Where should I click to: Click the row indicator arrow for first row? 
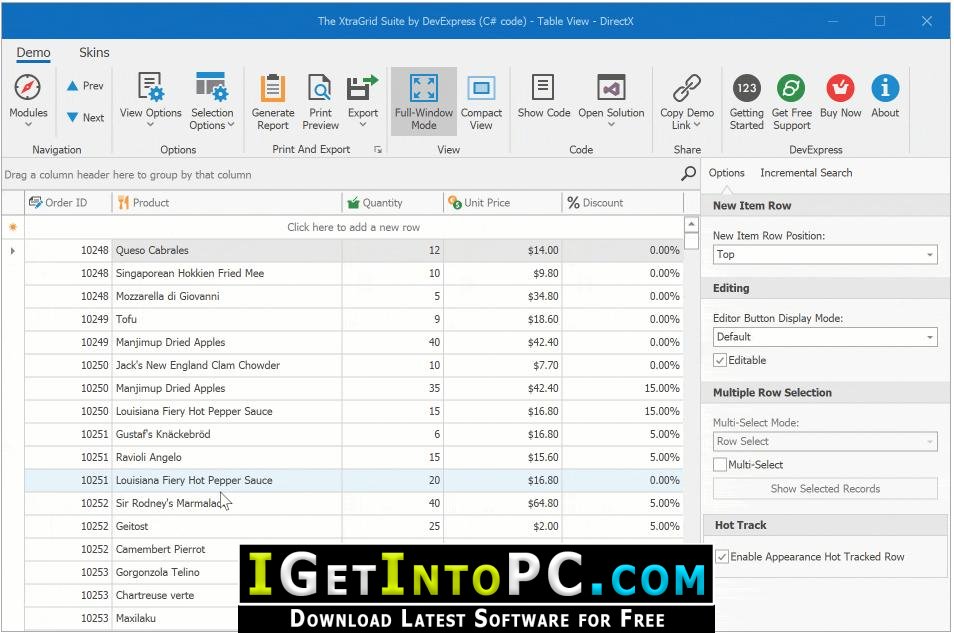point(13,251)
